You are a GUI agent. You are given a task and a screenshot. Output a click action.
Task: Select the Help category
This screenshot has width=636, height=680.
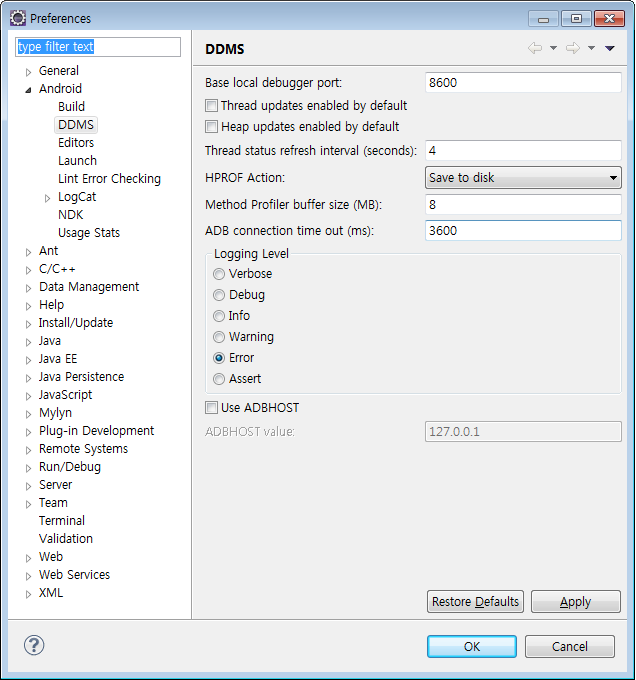(51, 304)
